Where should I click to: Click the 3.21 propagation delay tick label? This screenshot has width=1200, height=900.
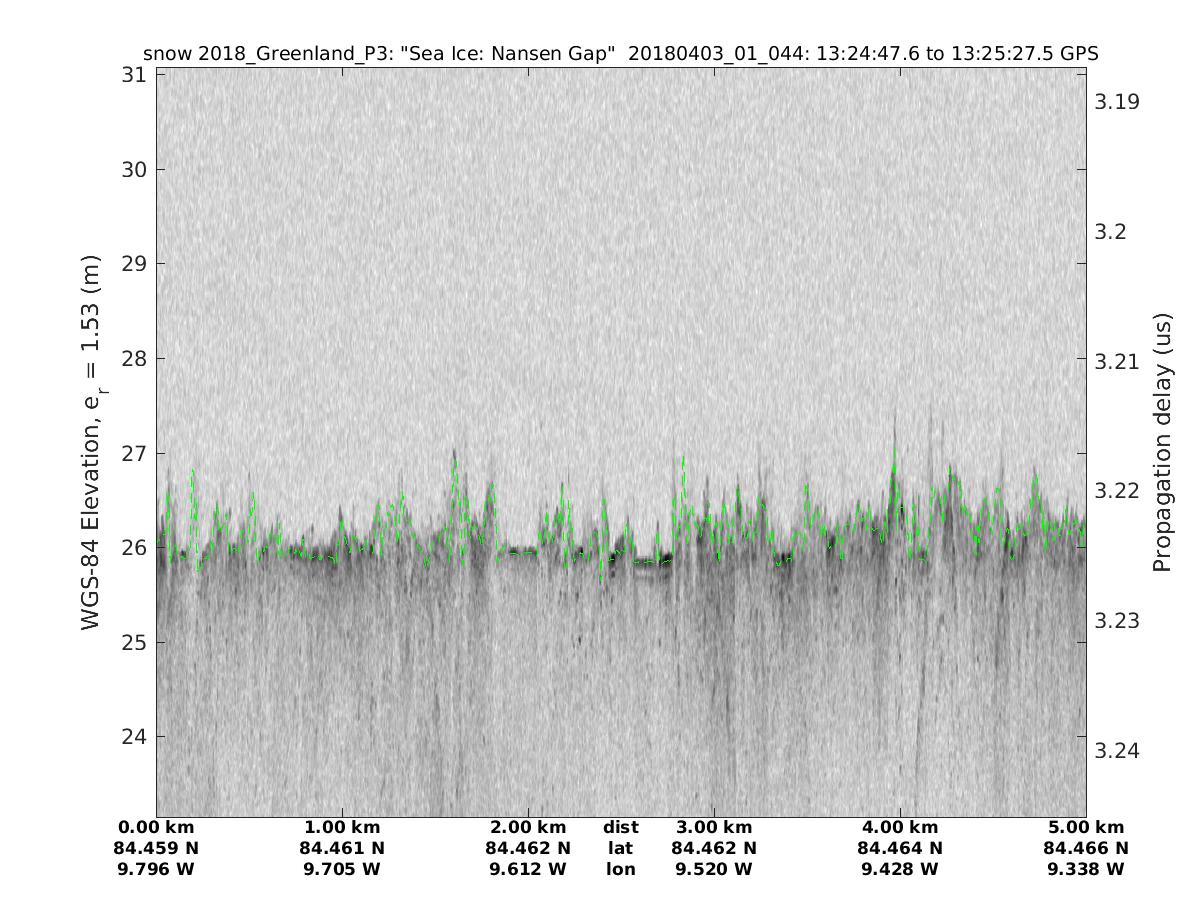click(x=1117, y=361)
